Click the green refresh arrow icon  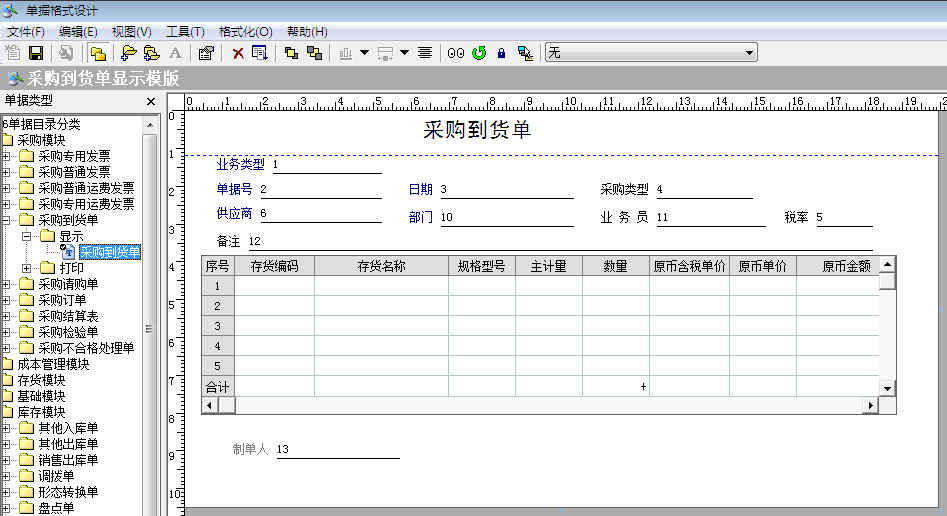click(479, 53)
